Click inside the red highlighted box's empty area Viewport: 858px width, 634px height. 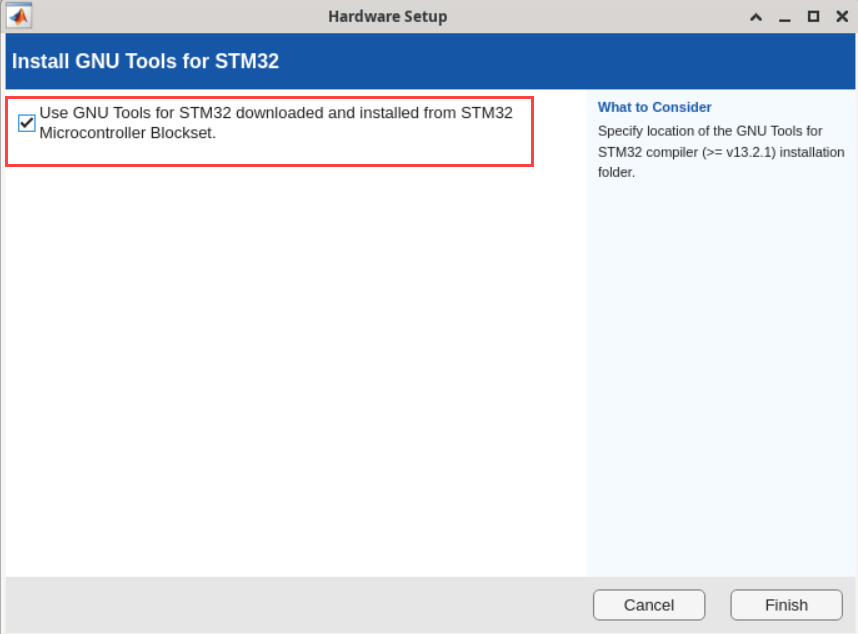[400, 150]
